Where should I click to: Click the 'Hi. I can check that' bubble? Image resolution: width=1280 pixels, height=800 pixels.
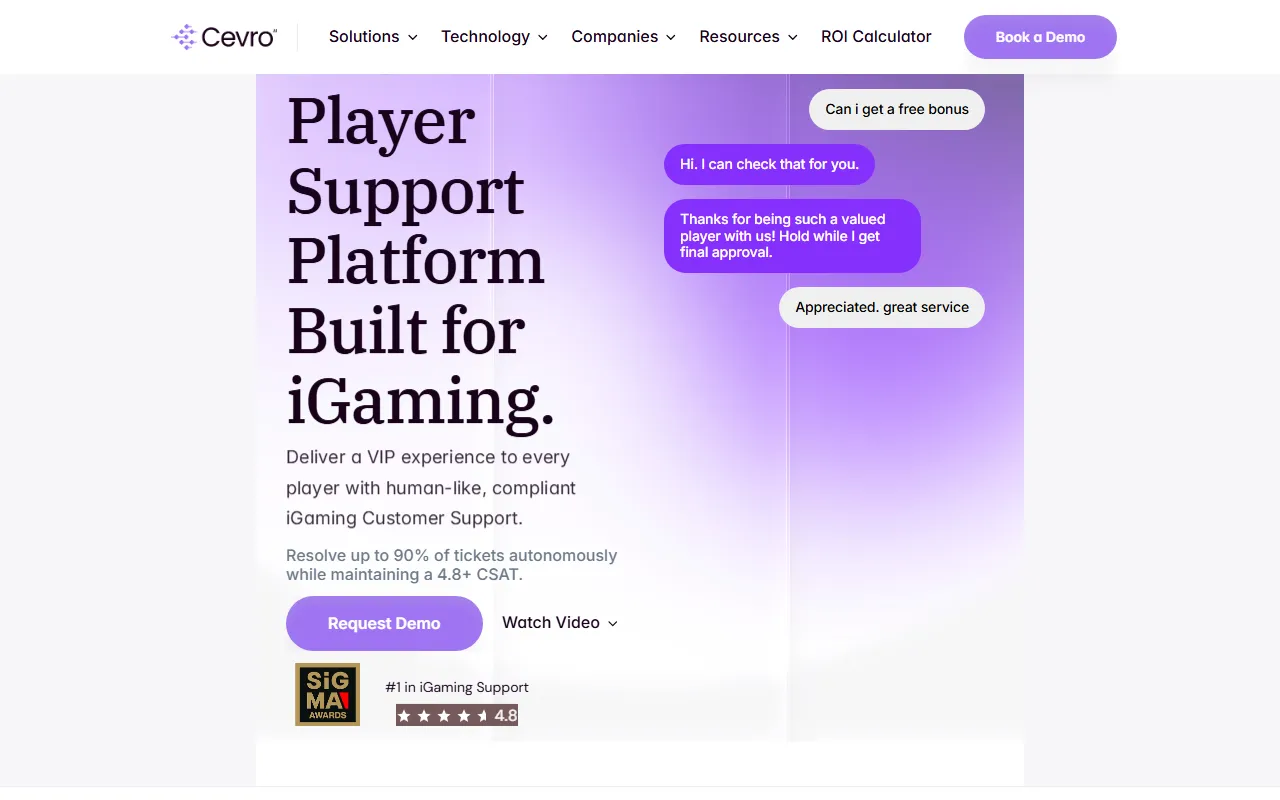click(769, 164)
